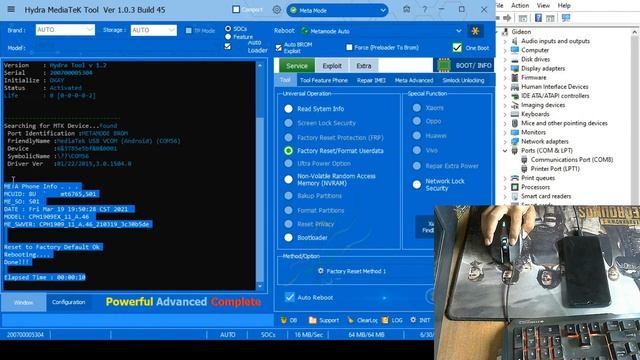Image resolution: width=640 pixels, height=360 pixels.
Task: Select the Processors device icon
Action: coord(515,187)
